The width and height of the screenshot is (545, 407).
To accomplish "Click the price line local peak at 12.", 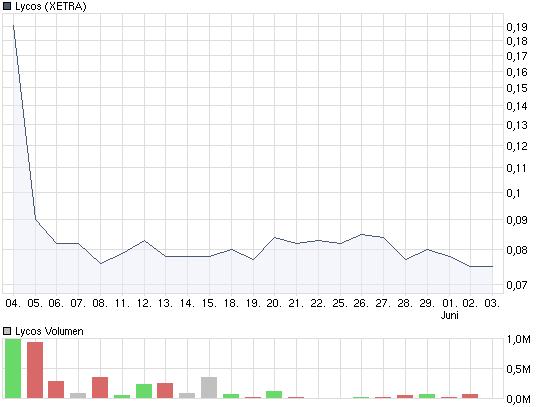I will pyautogui.click(x=144, y=241).
